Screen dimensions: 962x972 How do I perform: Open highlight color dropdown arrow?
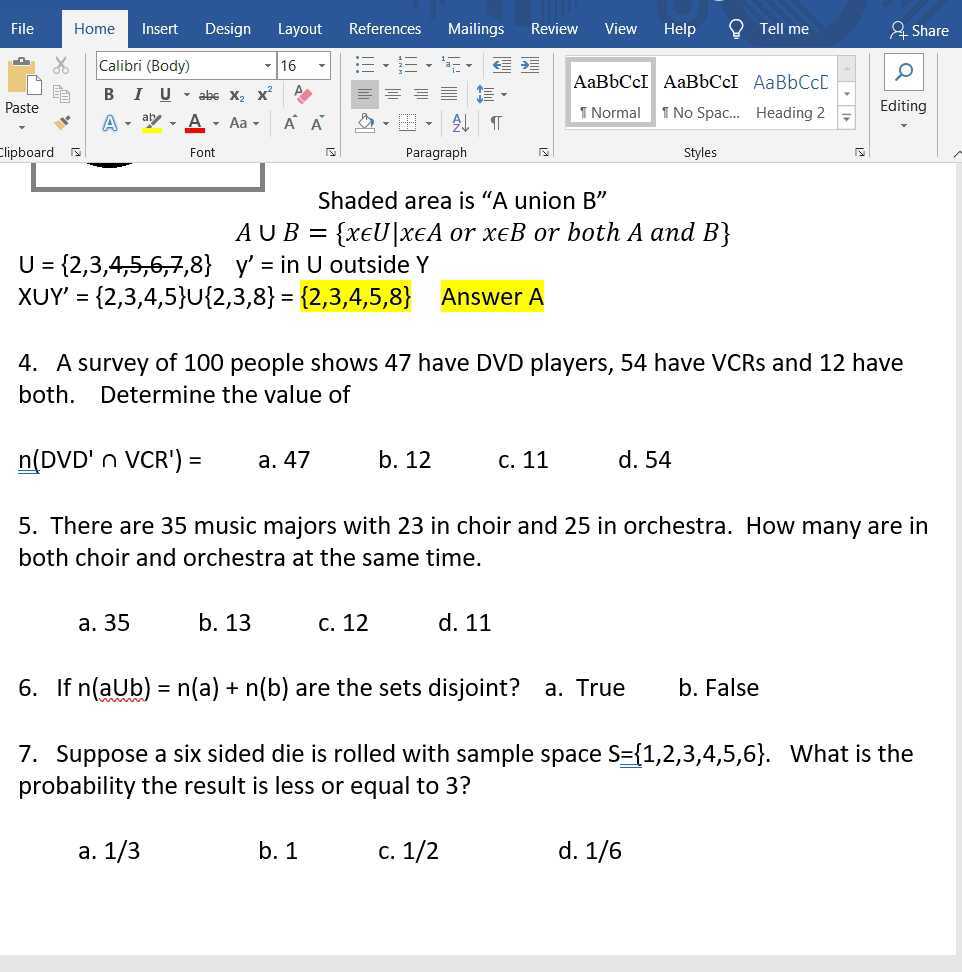click(x=172, y=123)
